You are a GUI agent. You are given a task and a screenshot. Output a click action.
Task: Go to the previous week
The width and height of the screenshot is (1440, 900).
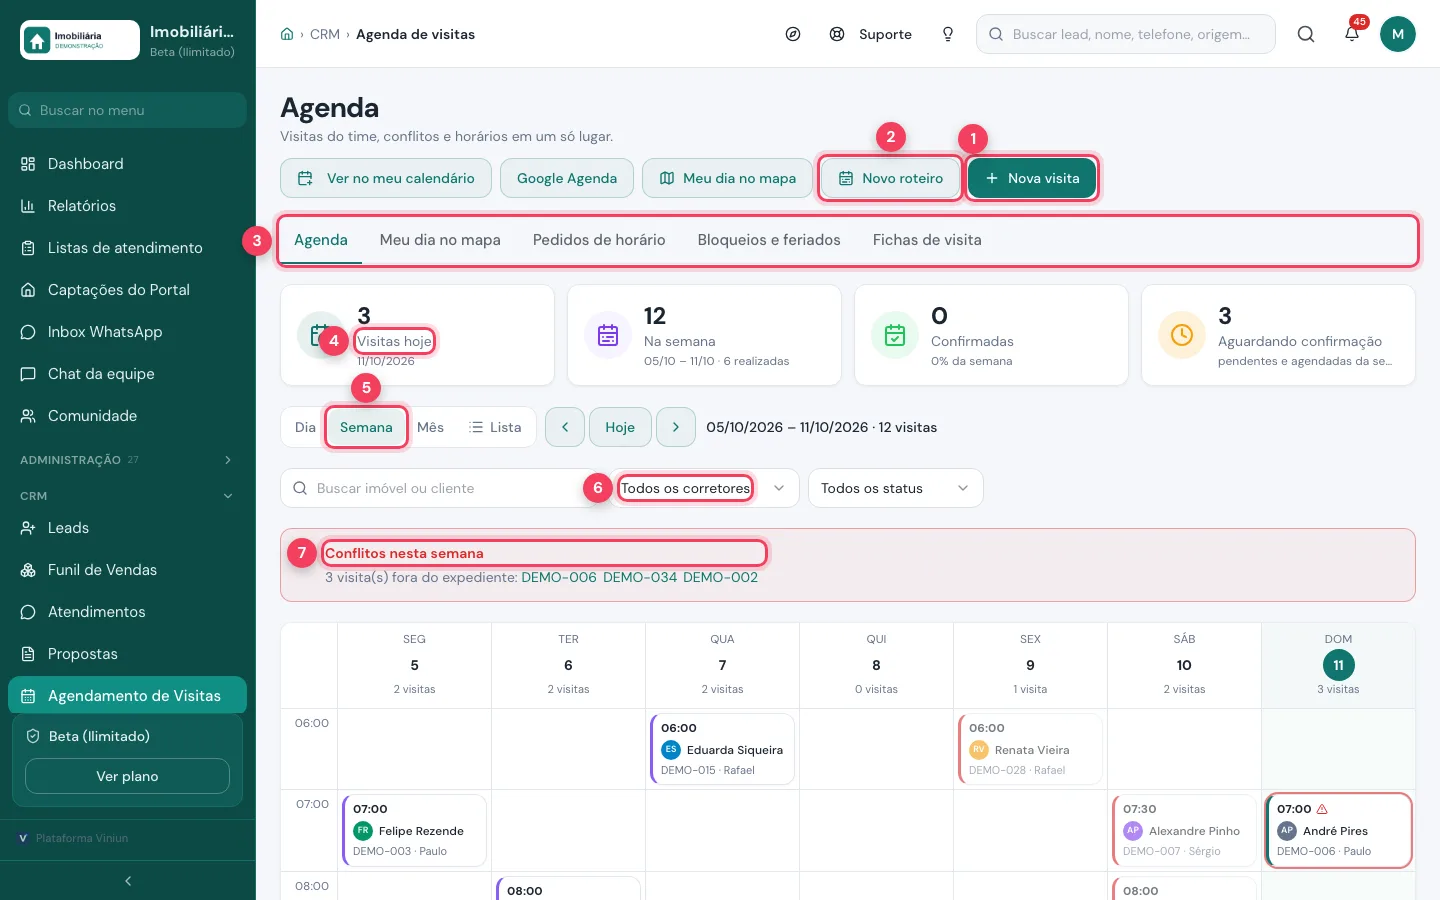(565, 427)
